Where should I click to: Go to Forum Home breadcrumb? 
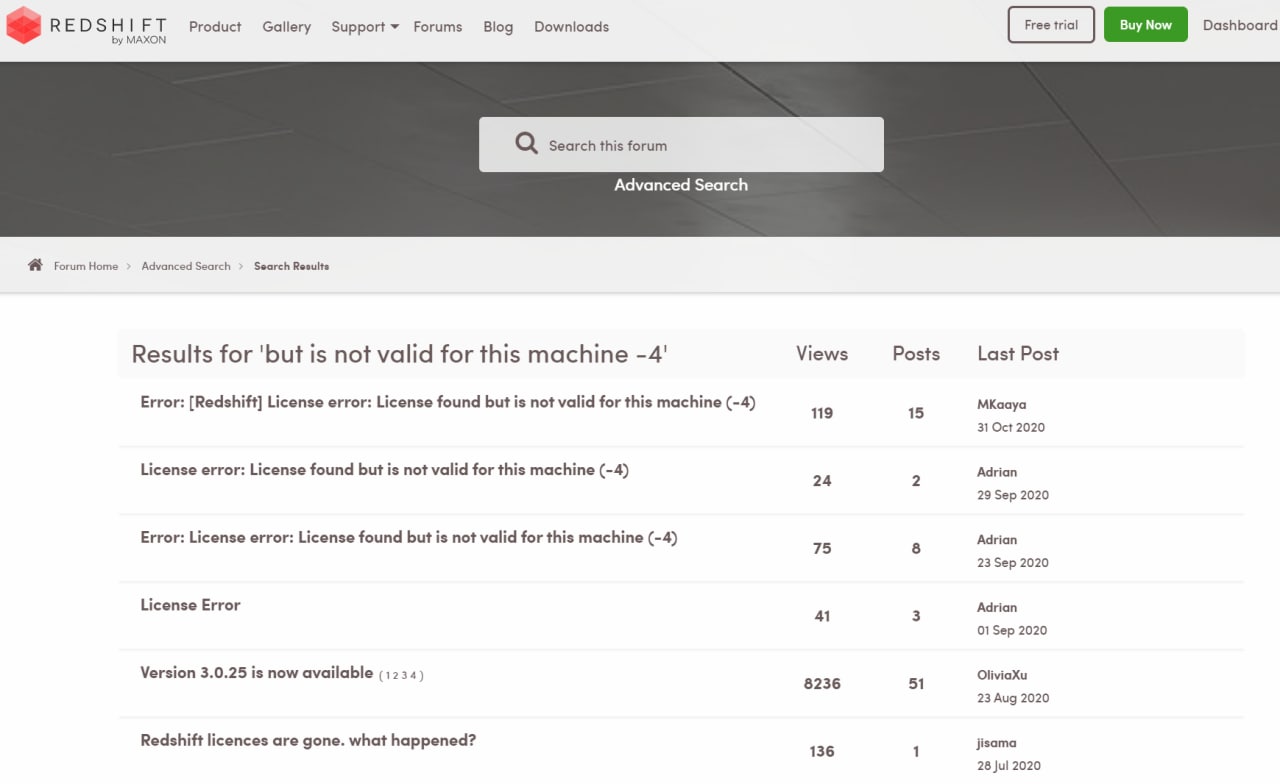[86, 266]
